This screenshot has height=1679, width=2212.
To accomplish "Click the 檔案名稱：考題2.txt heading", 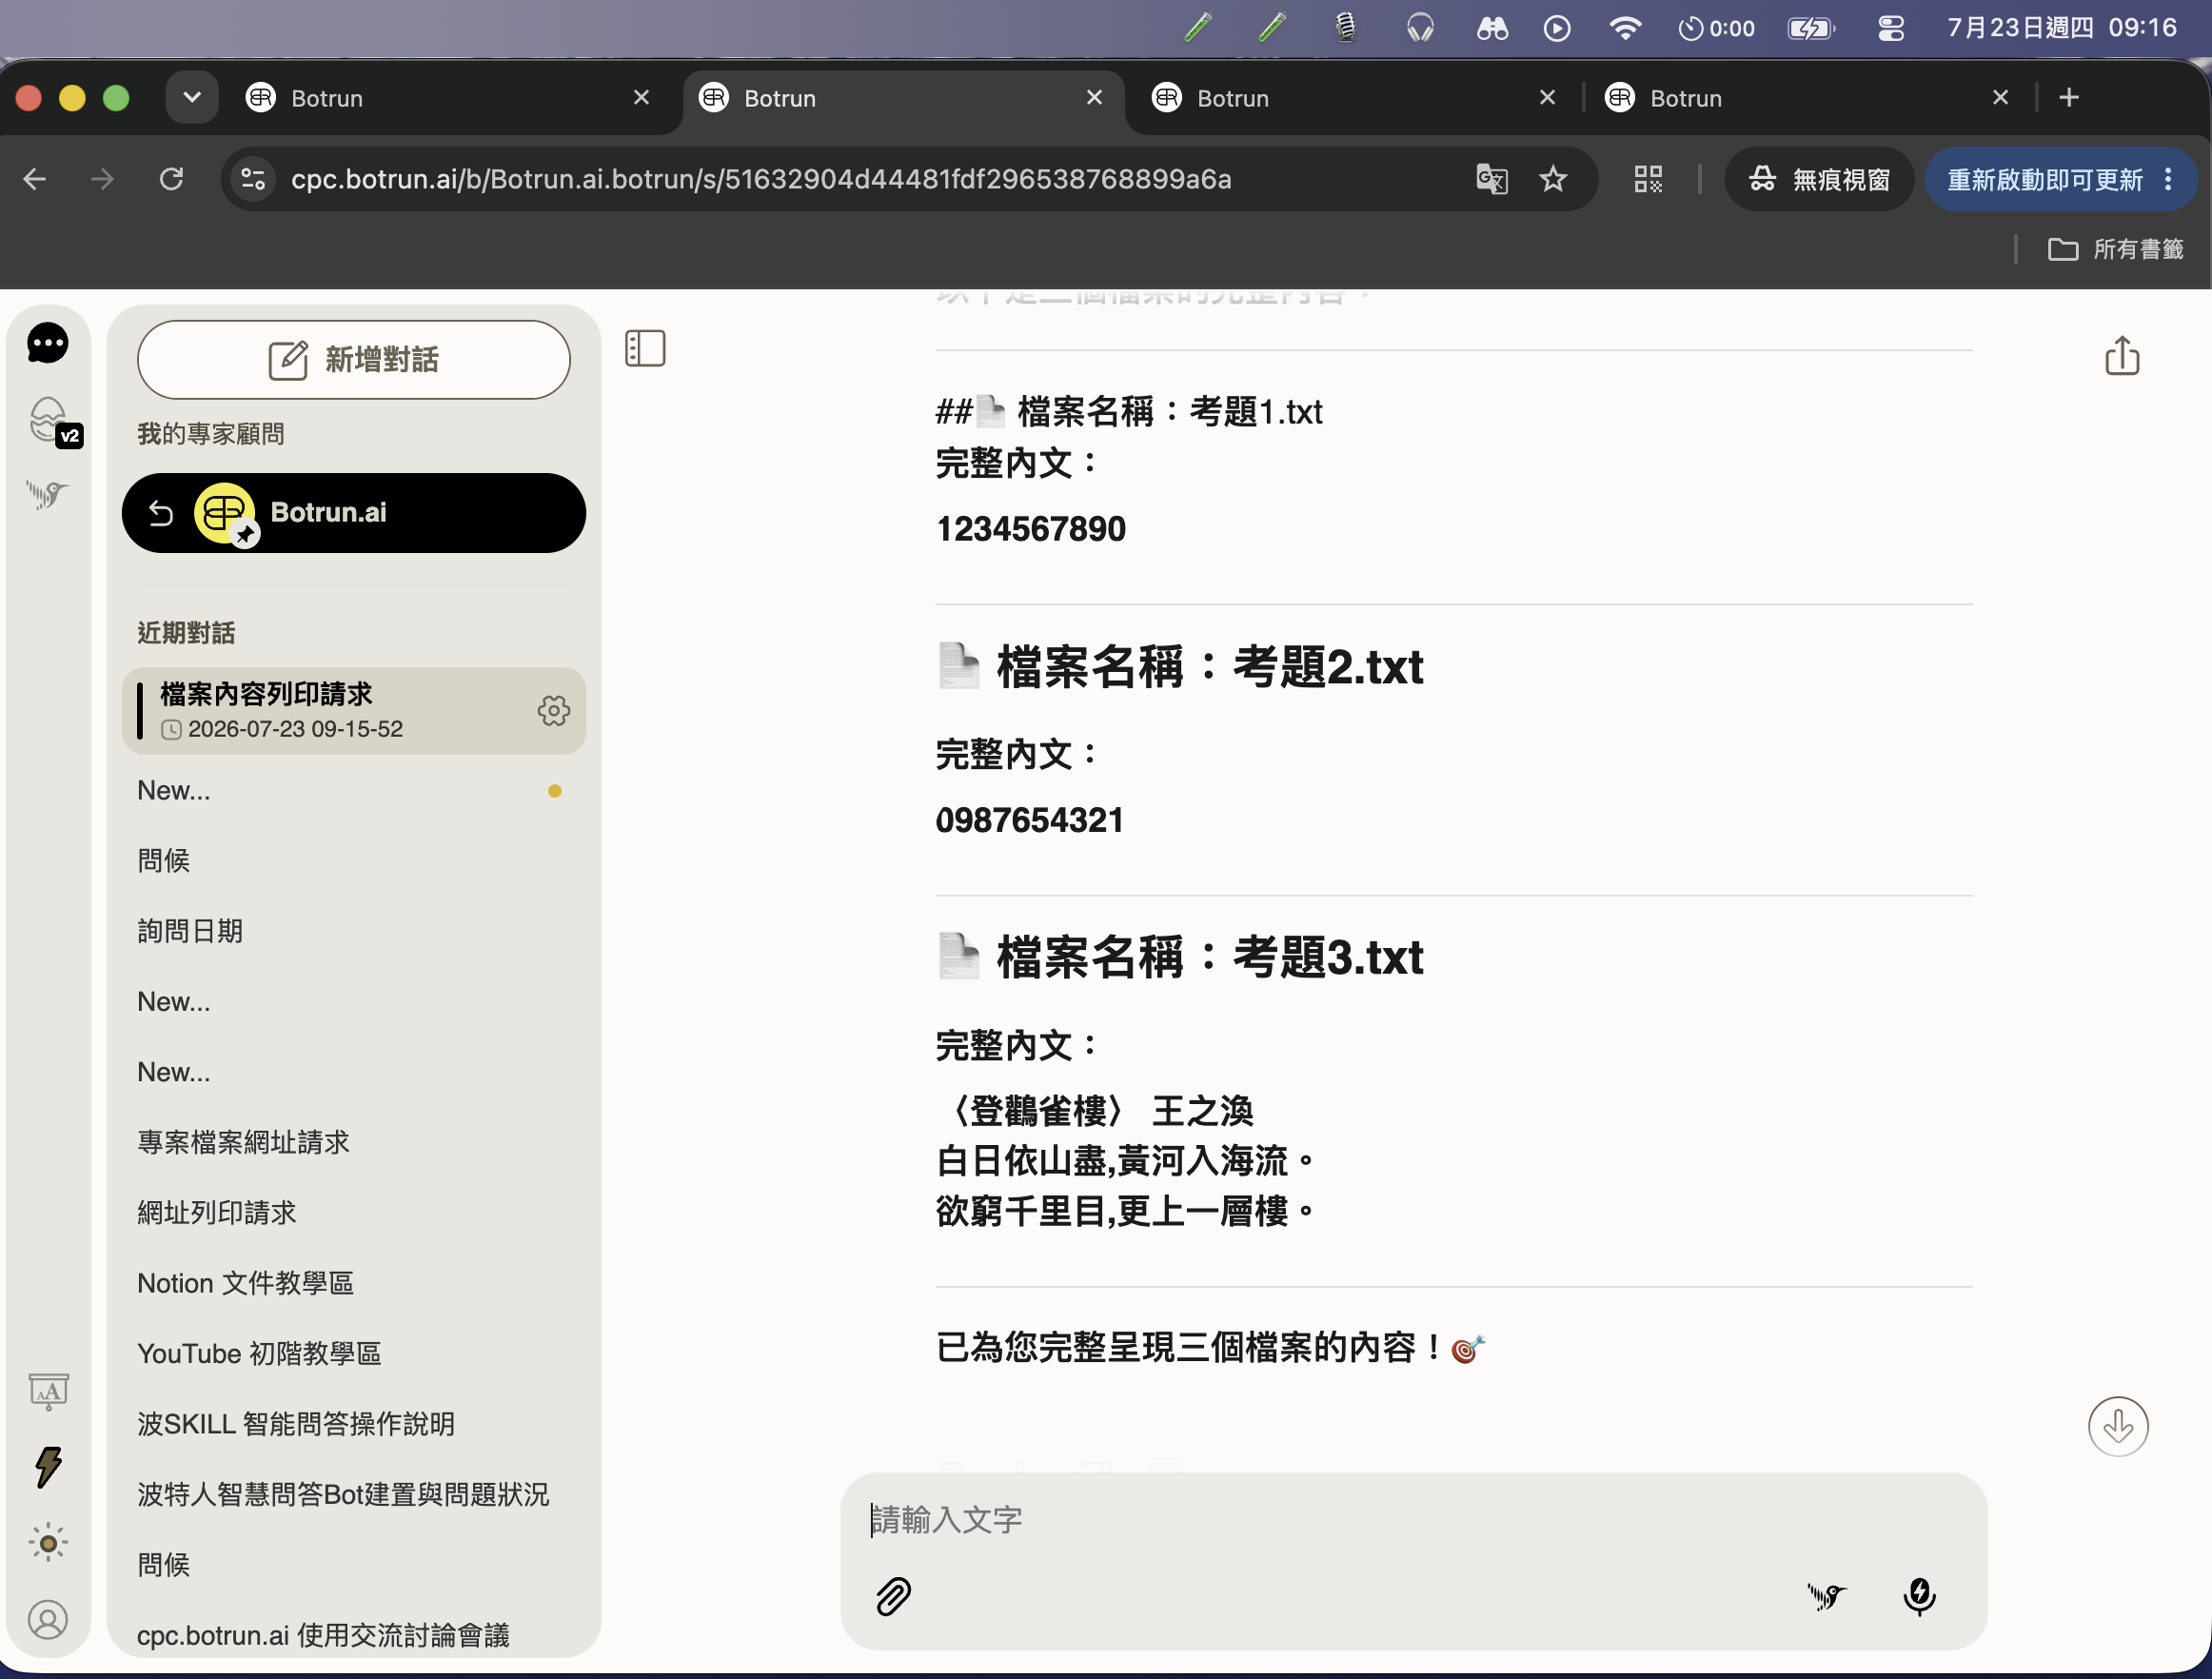I will click(x=1180, y=666).
